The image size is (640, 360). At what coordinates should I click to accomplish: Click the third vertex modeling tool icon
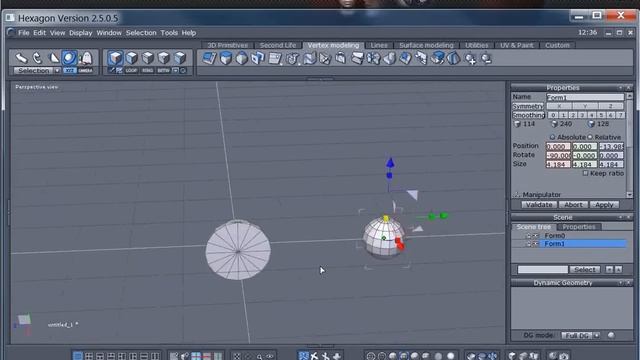242,58
